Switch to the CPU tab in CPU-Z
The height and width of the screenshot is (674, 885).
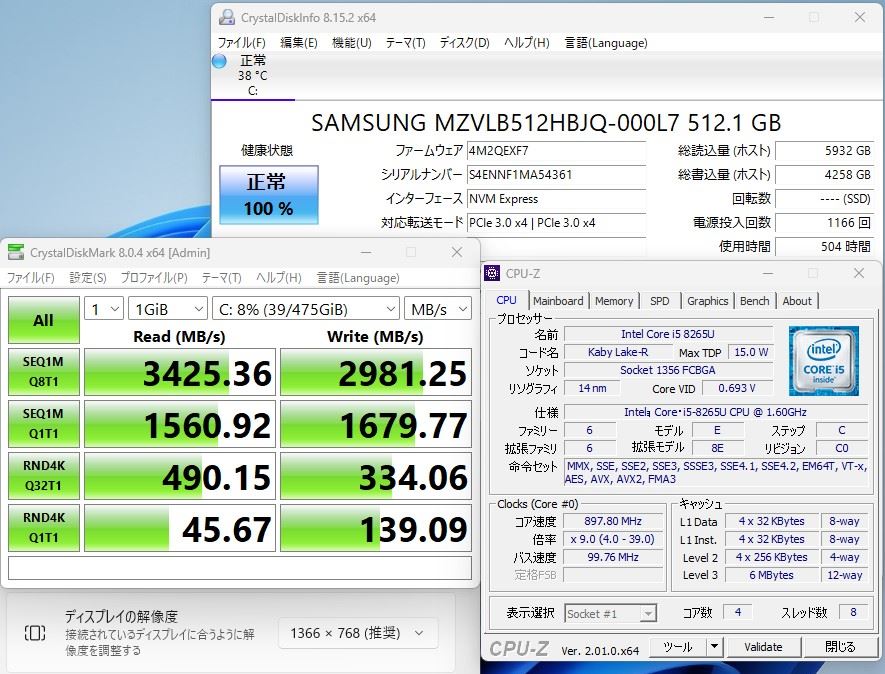point(506,300)
